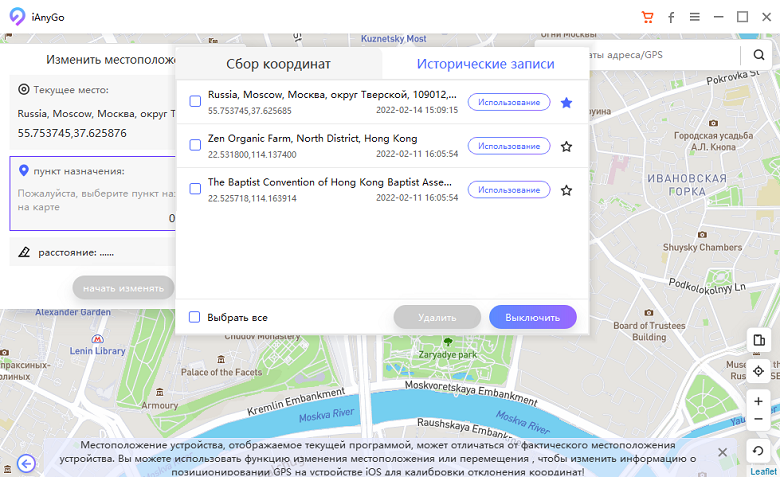Click the начать изменять button
780x477 pixels.
(x=123, y=288)
